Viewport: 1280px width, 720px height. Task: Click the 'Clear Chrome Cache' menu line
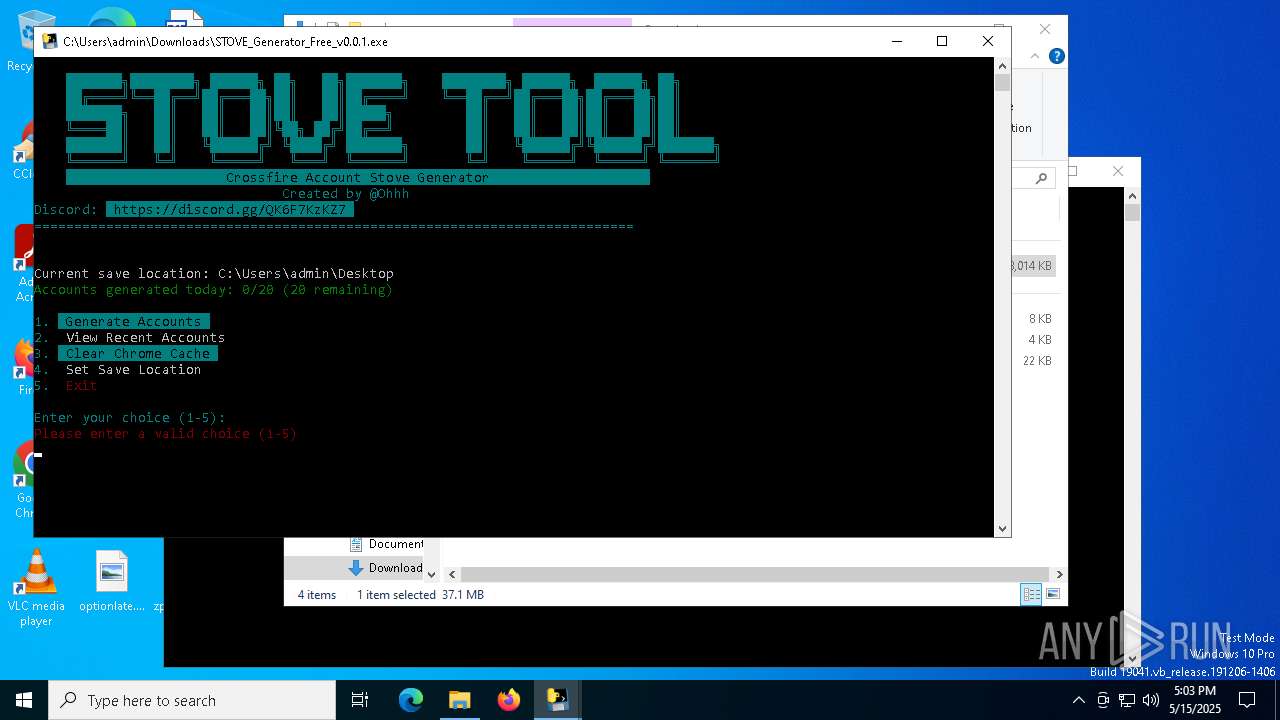[138, 353]
